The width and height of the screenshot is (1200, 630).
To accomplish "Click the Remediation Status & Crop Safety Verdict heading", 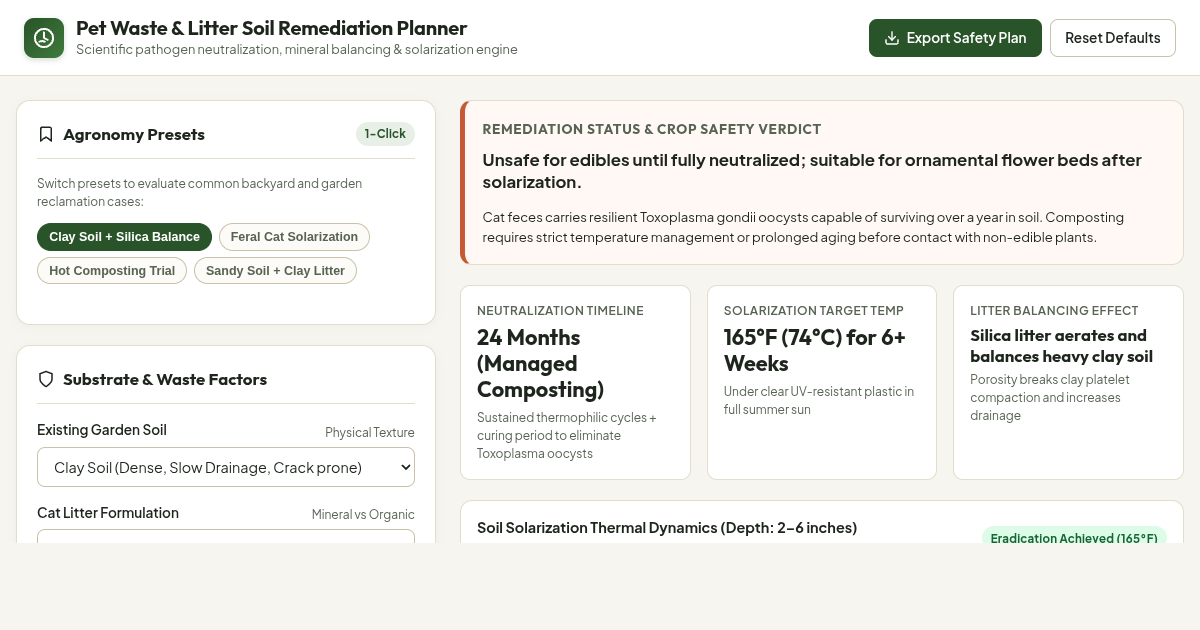I will [x=652, y=129].
